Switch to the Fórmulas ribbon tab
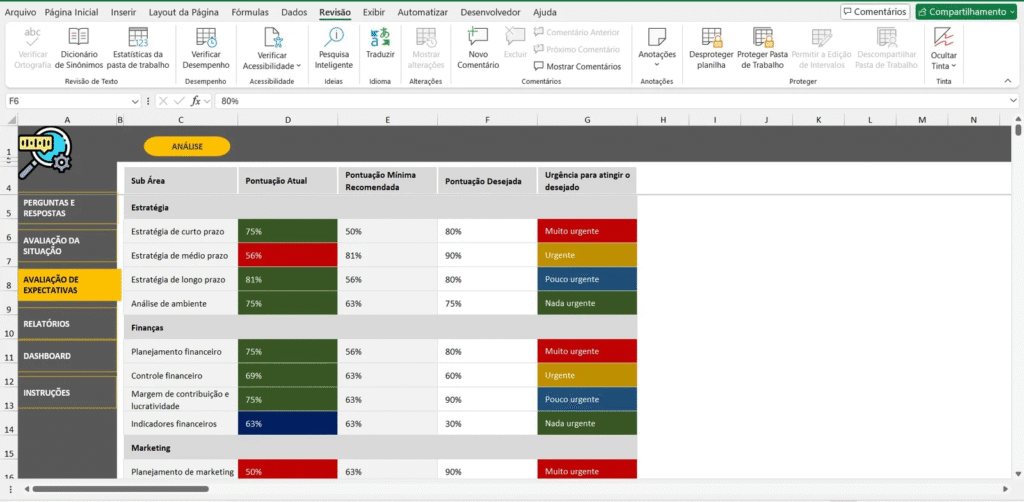This screenshot has width=1024, height=502. point(249,12)
